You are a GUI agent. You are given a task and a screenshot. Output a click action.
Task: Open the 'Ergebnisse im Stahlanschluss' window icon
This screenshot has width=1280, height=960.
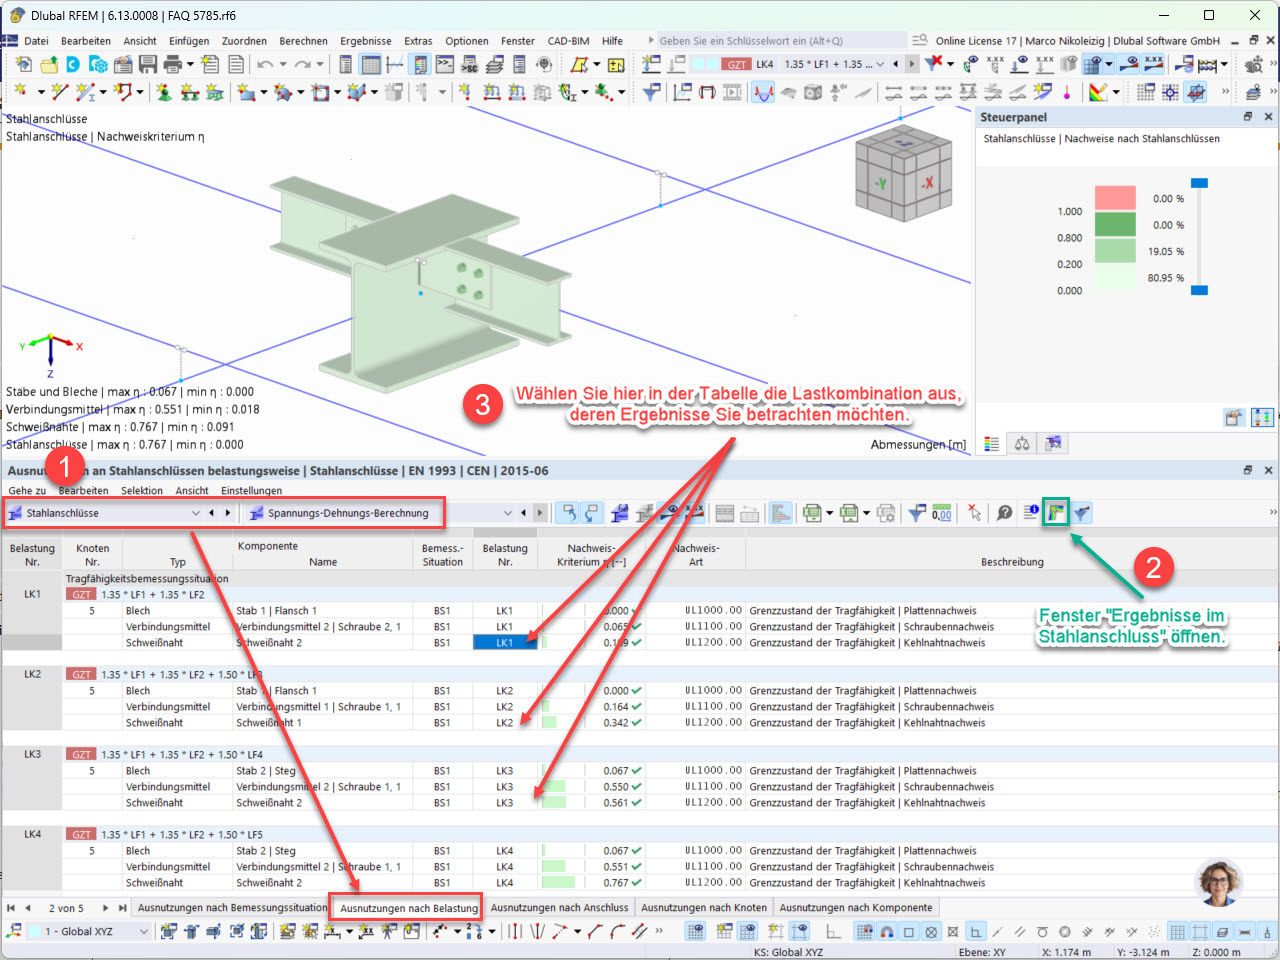click(x=1057, y=513)
